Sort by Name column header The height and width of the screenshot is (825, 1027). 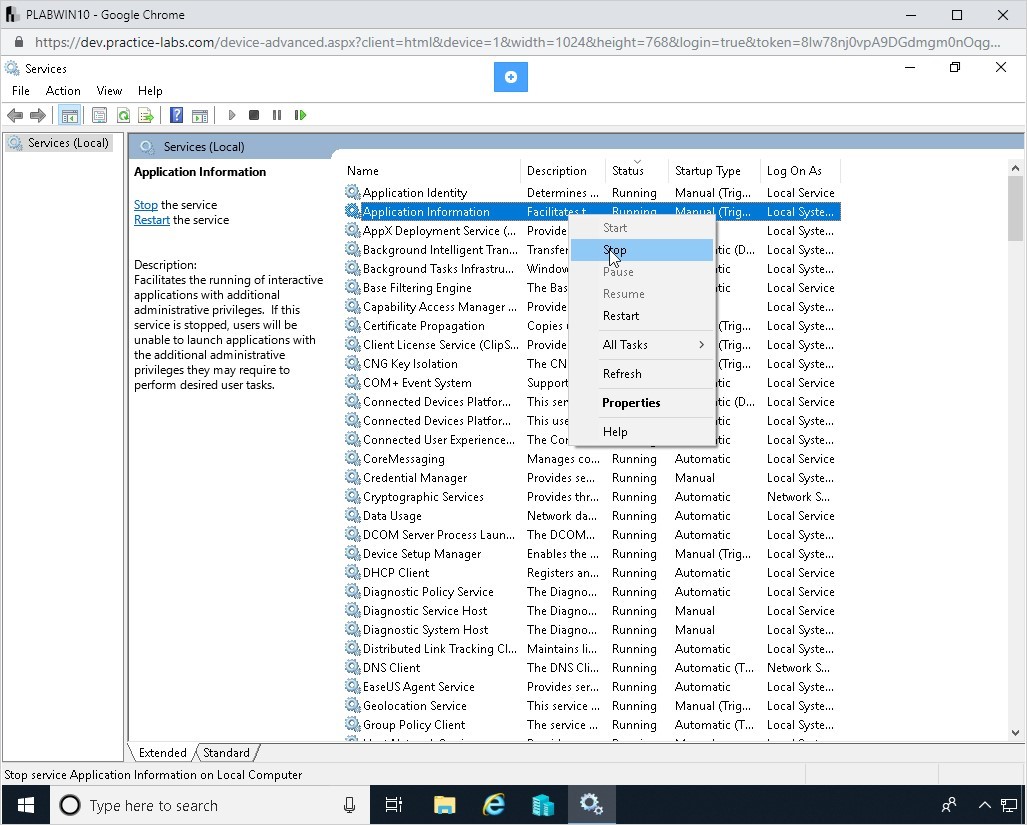tap(432, 171)
